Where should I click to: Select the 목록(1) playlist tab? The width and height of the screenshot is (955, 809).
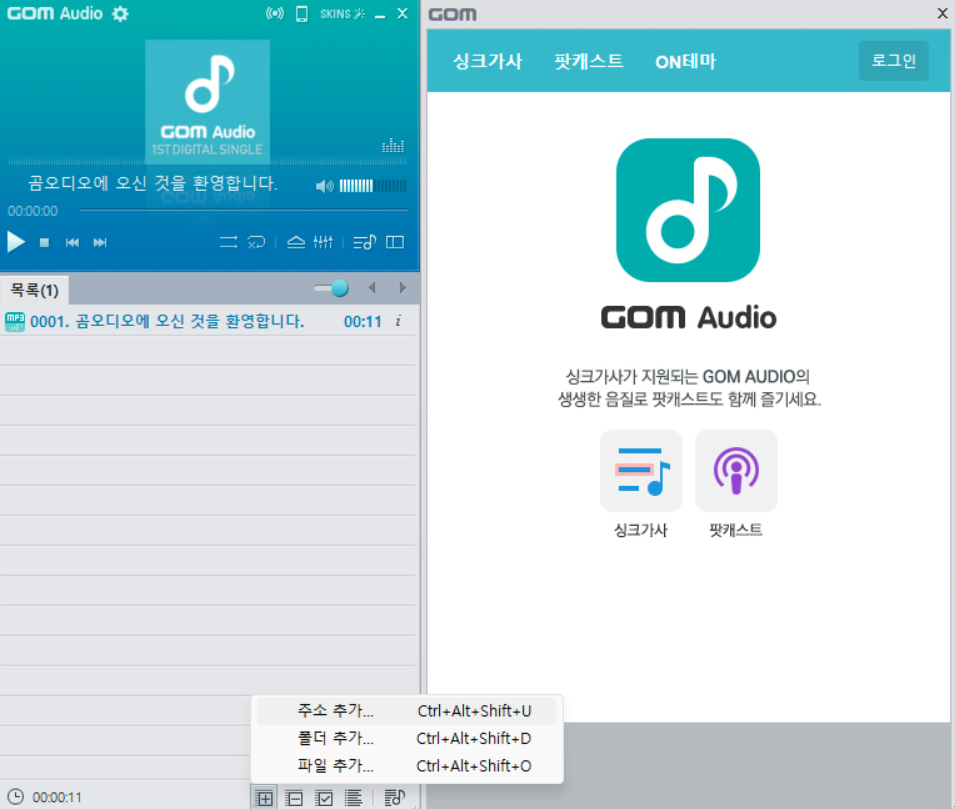(x=35, y=289)
